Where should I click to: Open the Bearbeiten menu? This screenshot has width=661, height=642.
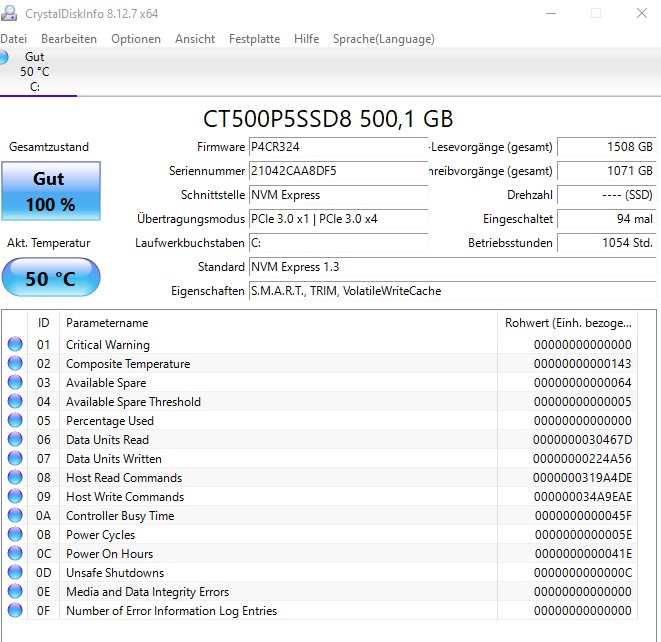point(69,39)
